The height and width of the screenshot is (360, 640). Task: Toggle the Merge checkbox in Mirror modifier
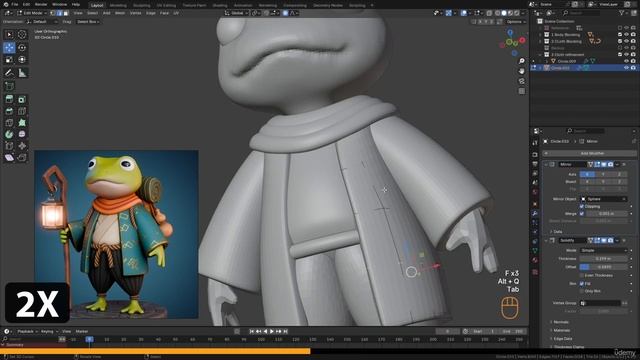point(582,213)
